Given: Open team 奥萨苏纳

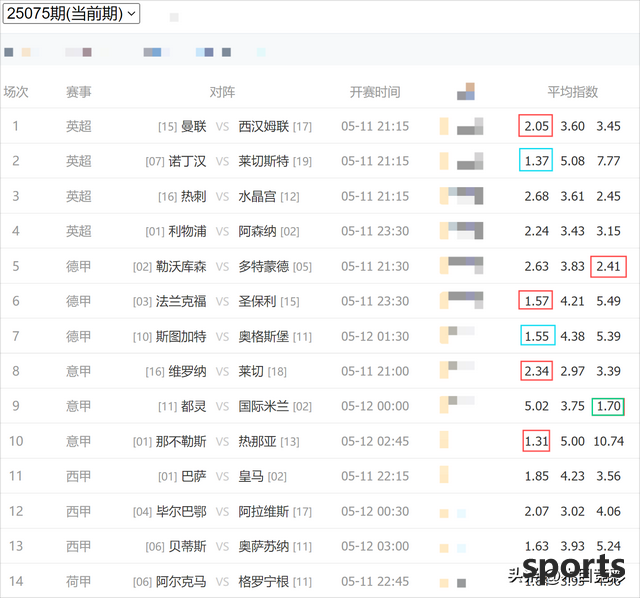Looking at the screenshot, I should 264,546.
